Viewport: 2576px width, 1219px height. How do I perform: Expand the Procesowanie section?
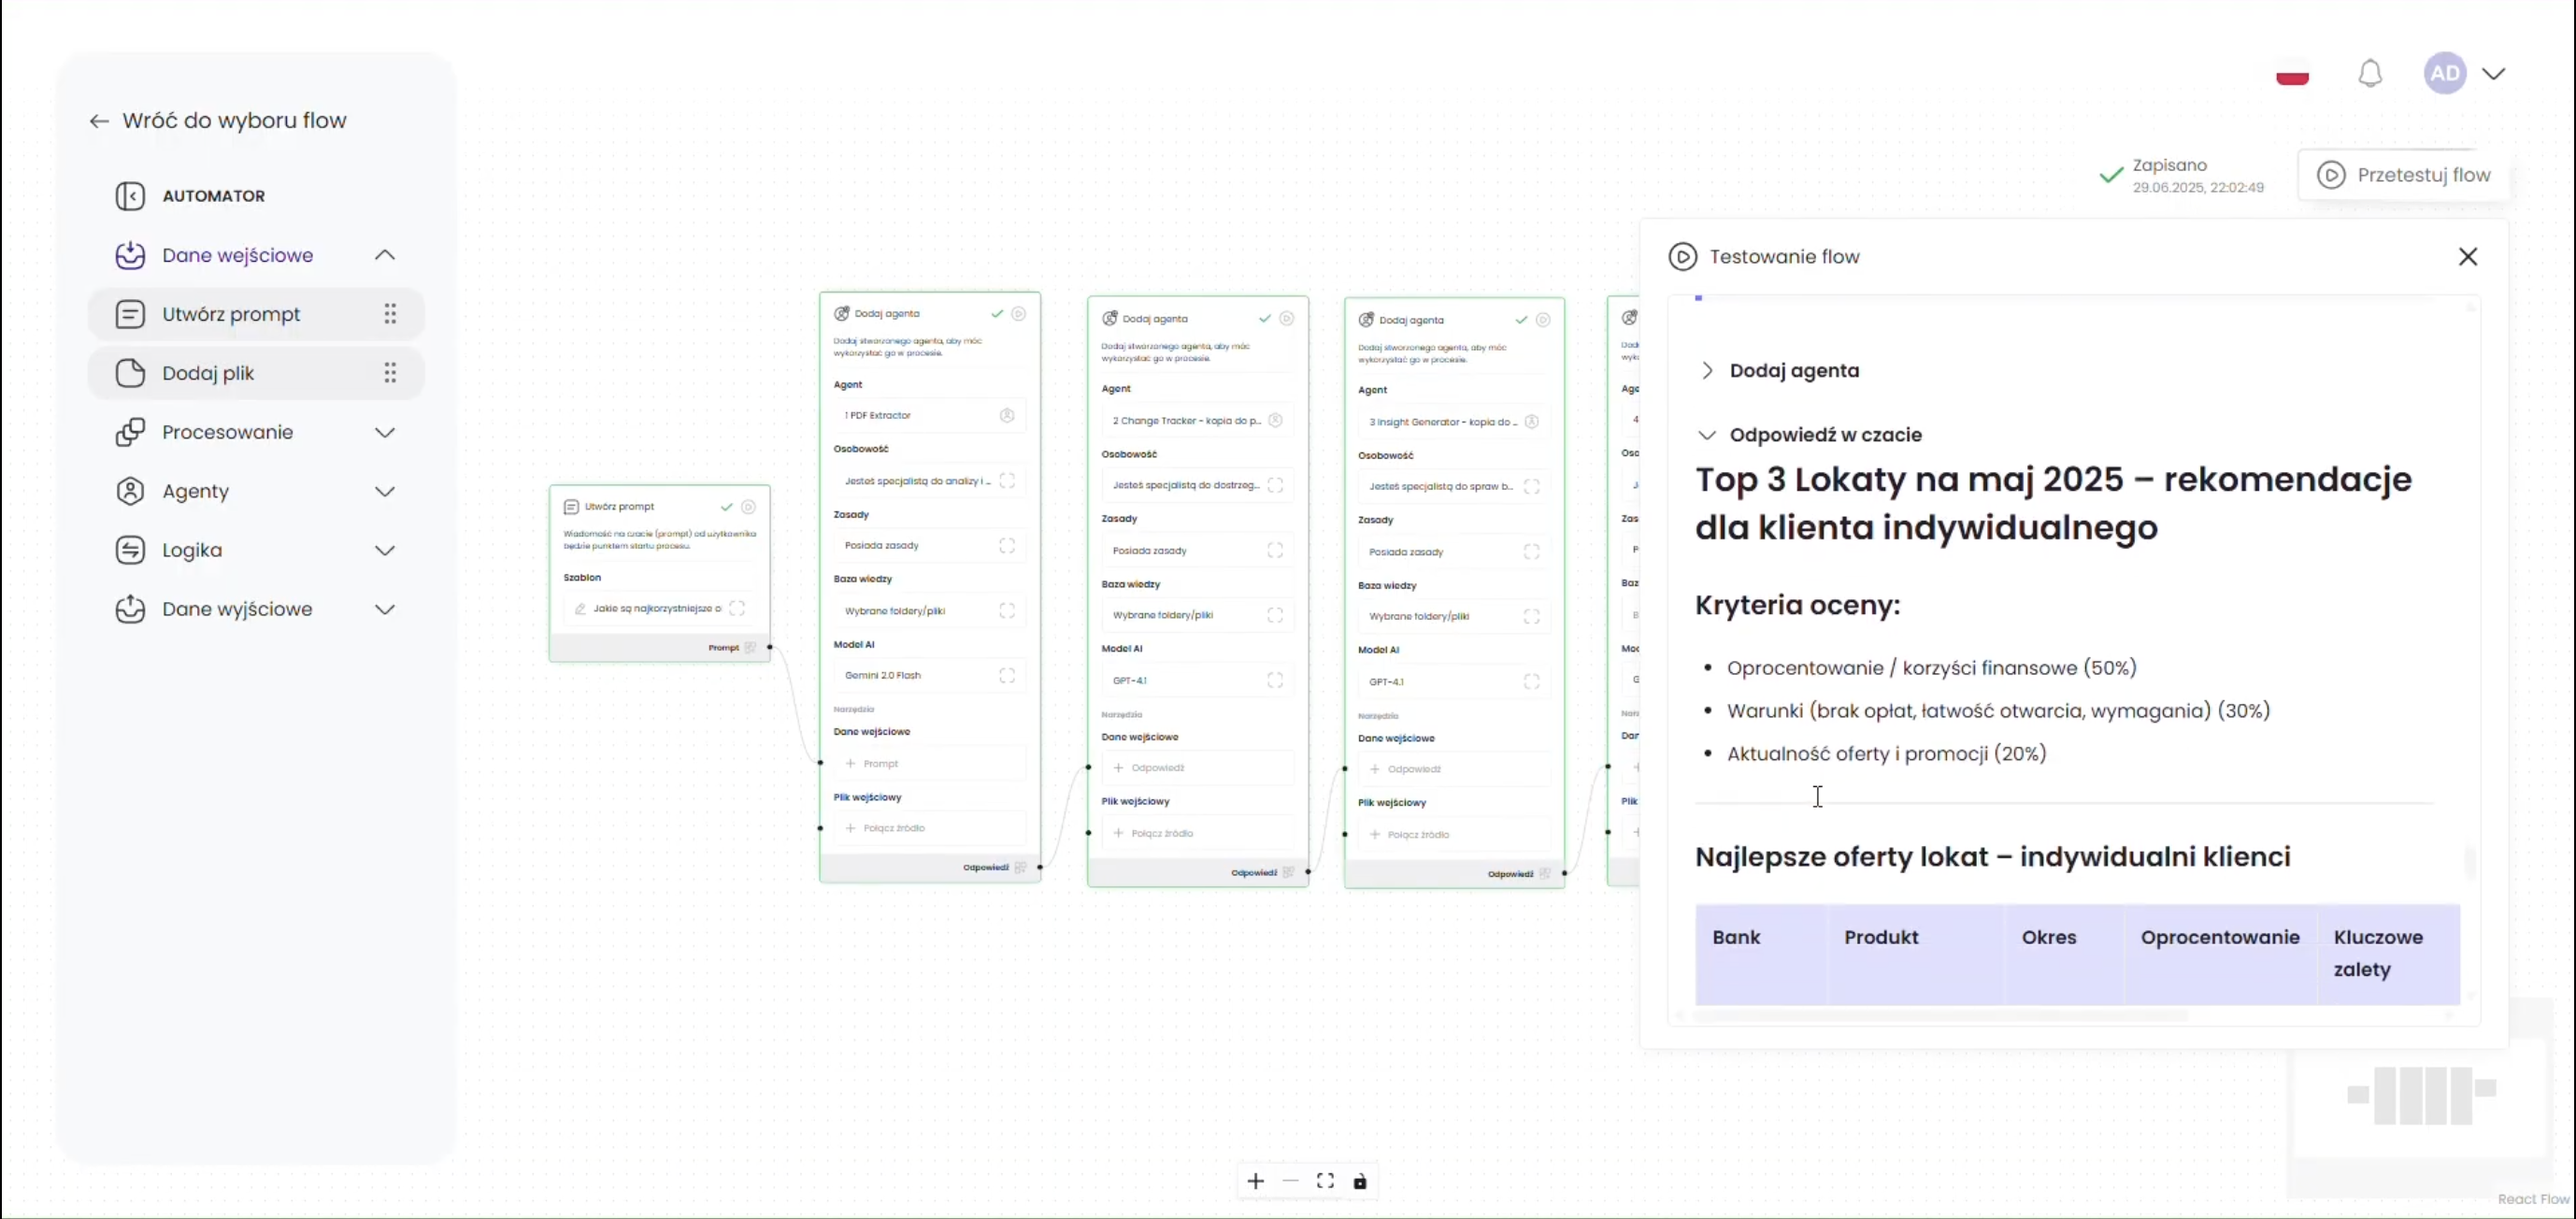pos(384,432)
